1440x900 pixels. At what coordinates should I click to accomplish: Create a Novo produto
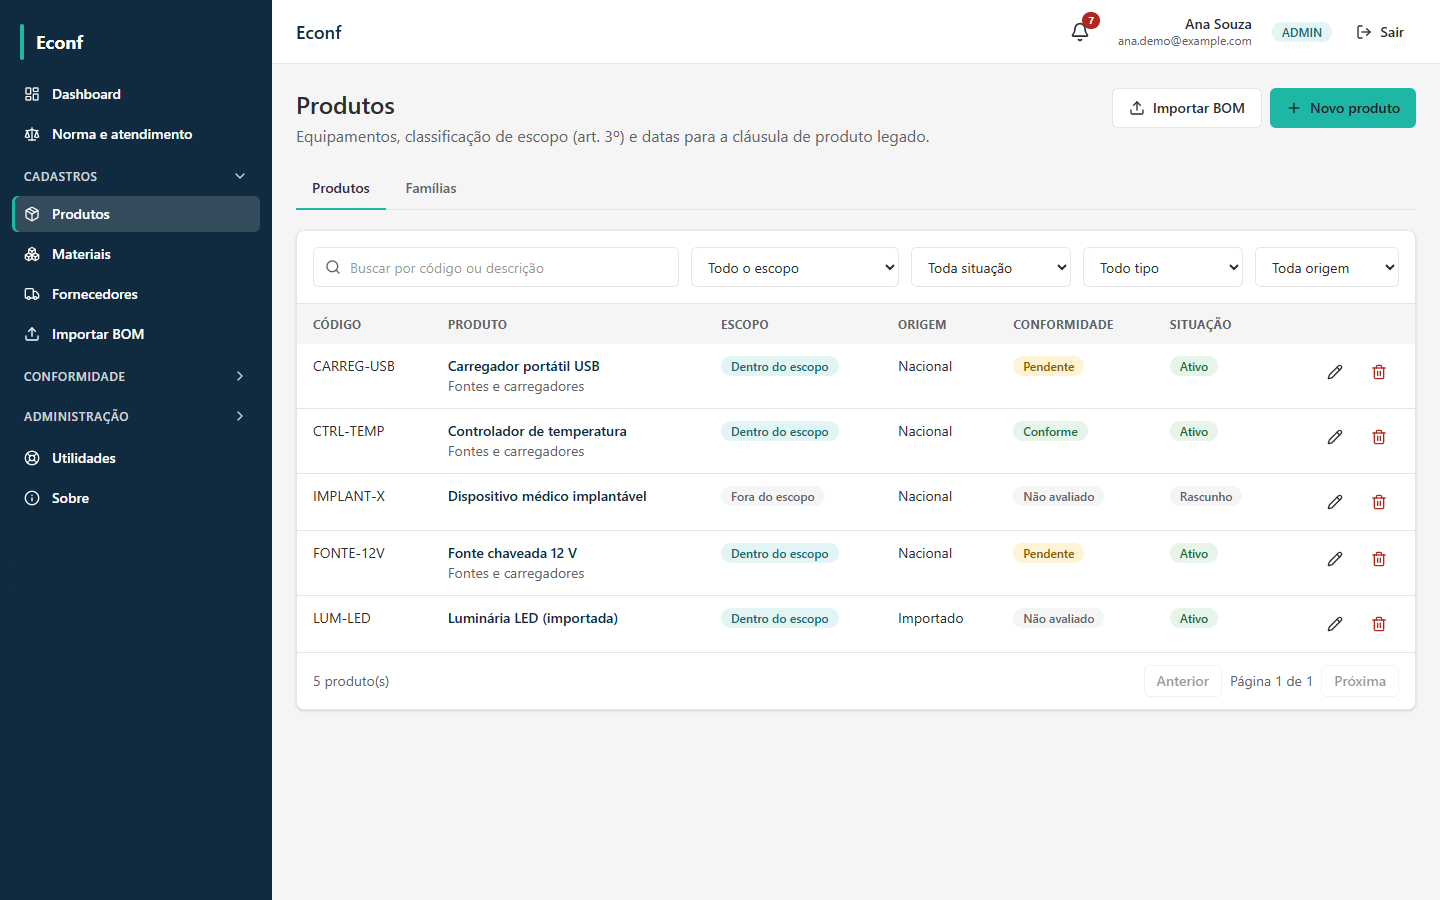[1343, 108]
